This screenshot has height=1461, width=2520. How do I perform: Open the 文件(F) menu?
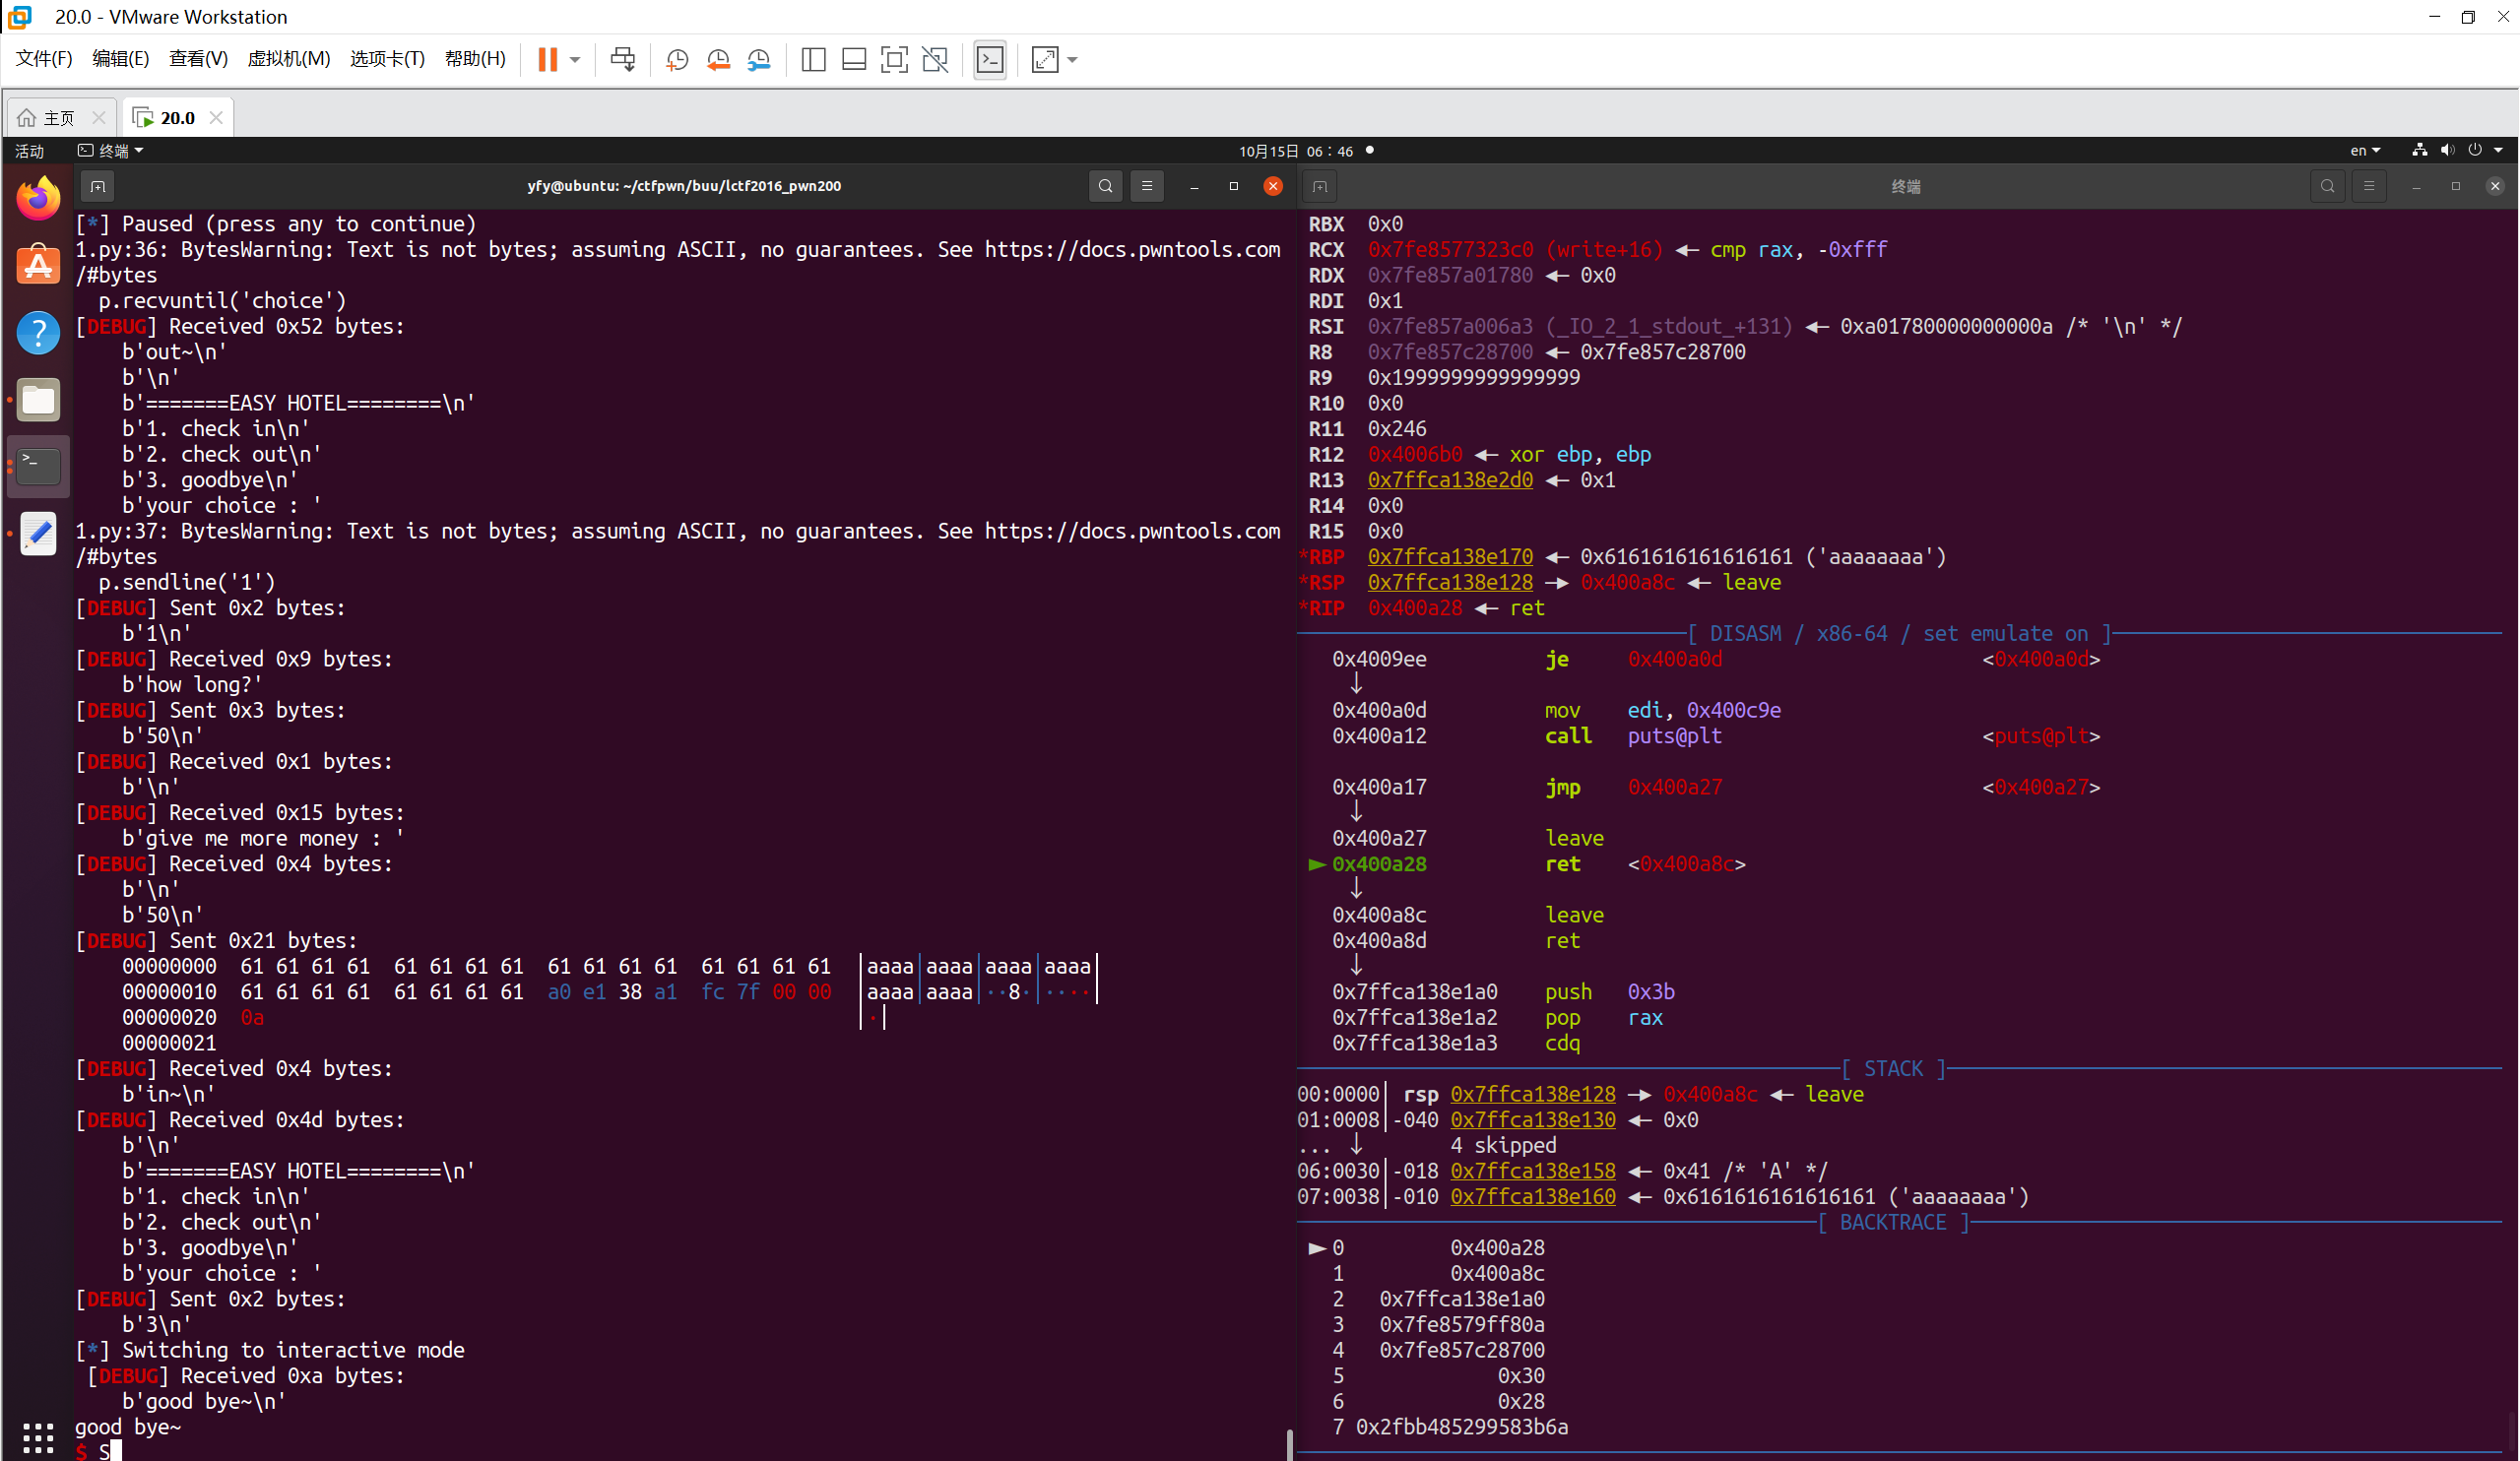pos(44,59)
